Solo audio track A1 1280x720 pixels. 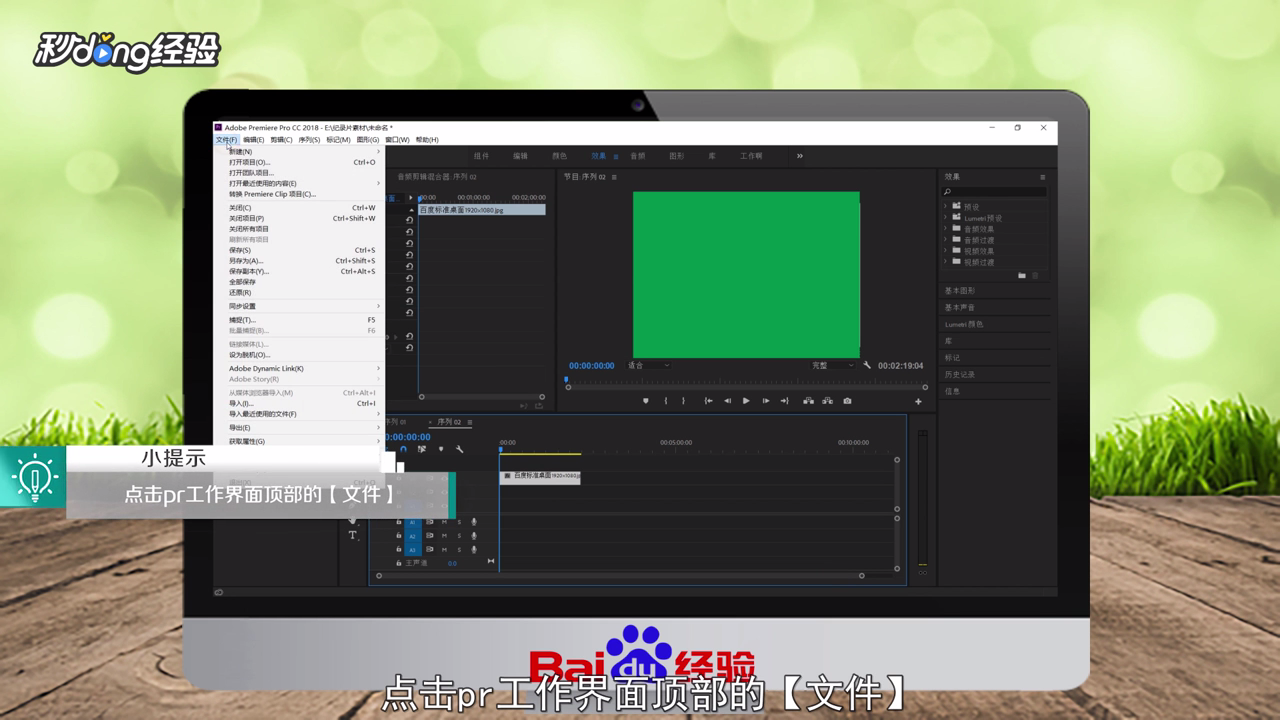tap(459, 522)
